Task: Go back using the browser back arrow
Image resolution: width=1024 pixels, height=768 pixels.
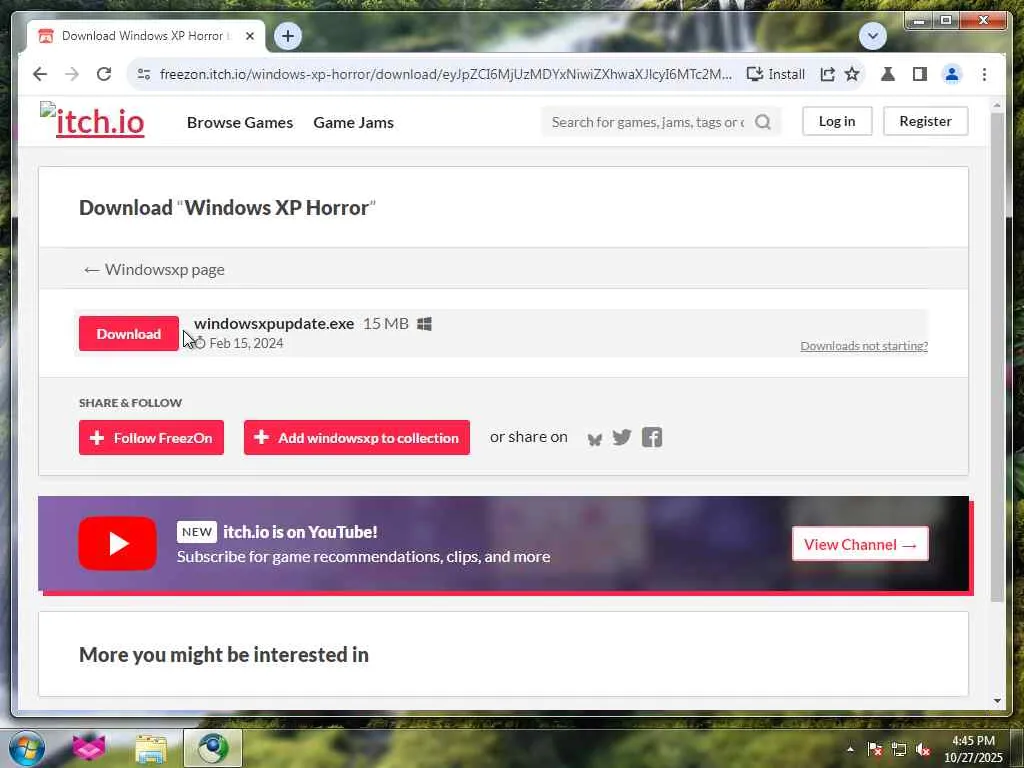Action: 40,74
